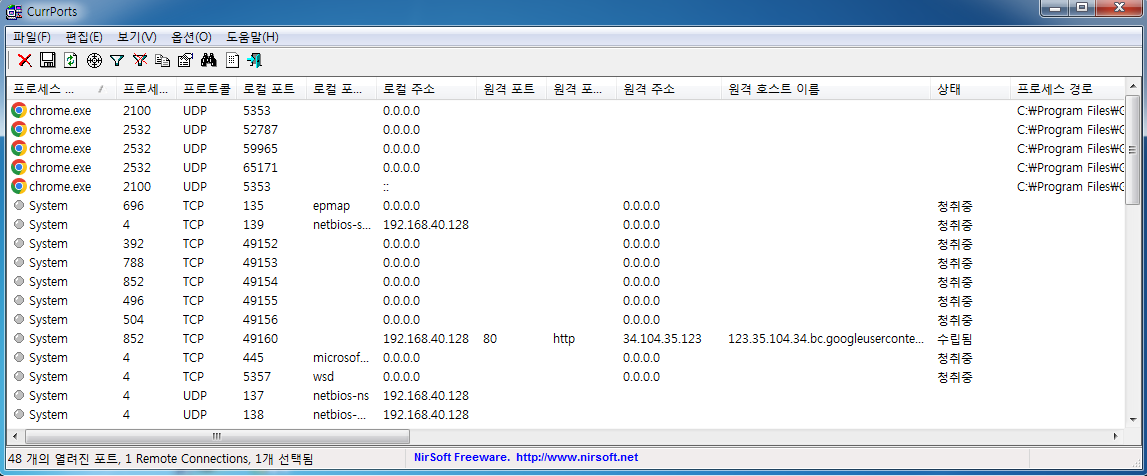The image size is (1147, 476).
Task: Click status bar text showing 48 open ports
Action: coord(160,458)
